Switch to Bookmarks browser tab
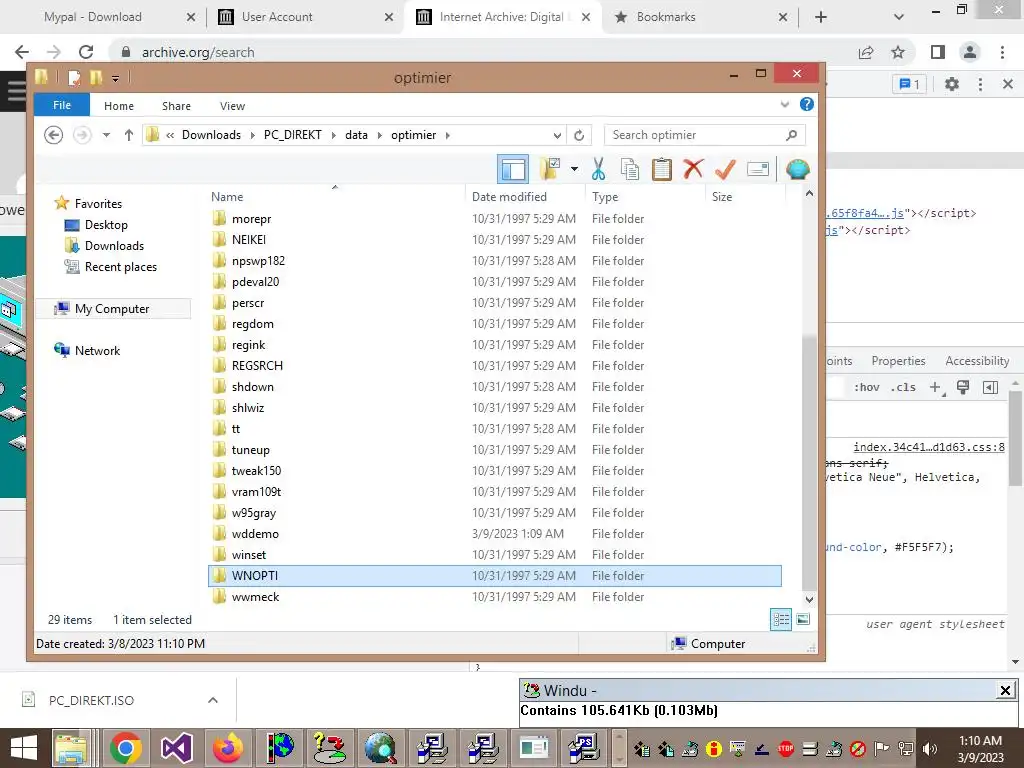The height and width of the screenshot is (768, 1024). [665, 17]
